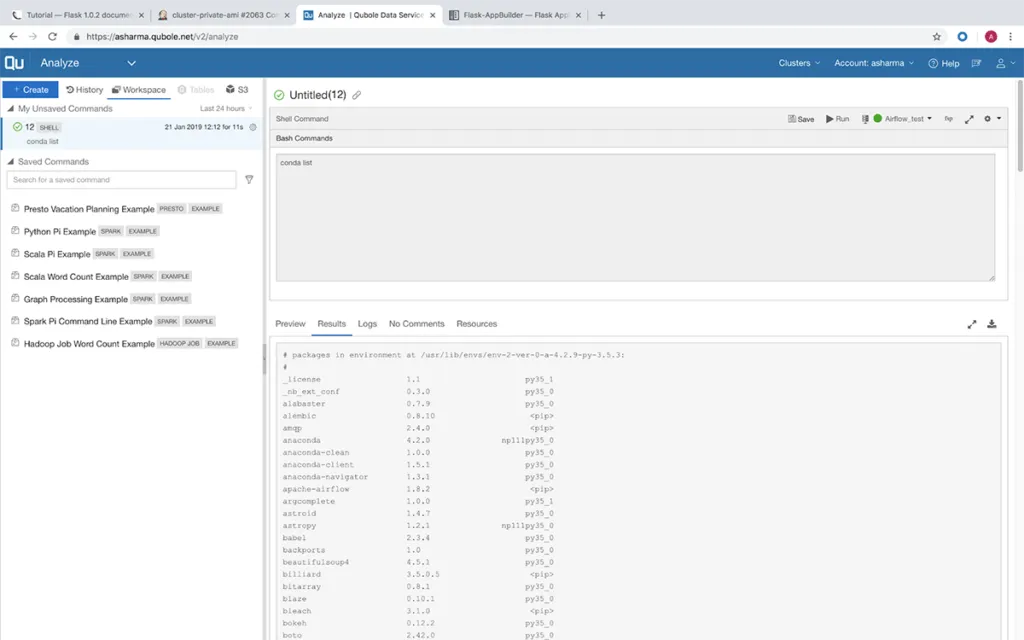This screenshot has height=640, width=1024.
Task: Click the icon beside Hadoop Job Word Count Example
Action: click(x=15, y=343)
